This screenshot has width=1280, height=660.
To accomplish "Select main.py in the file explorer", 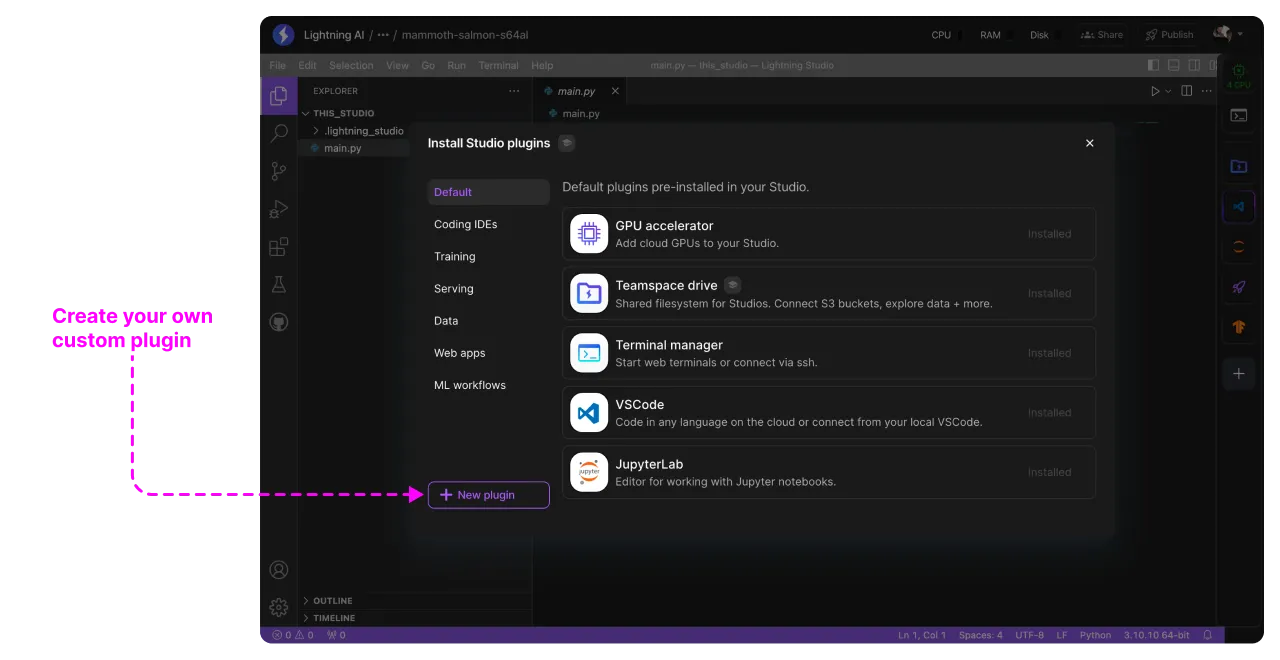I will coord(355,148).
